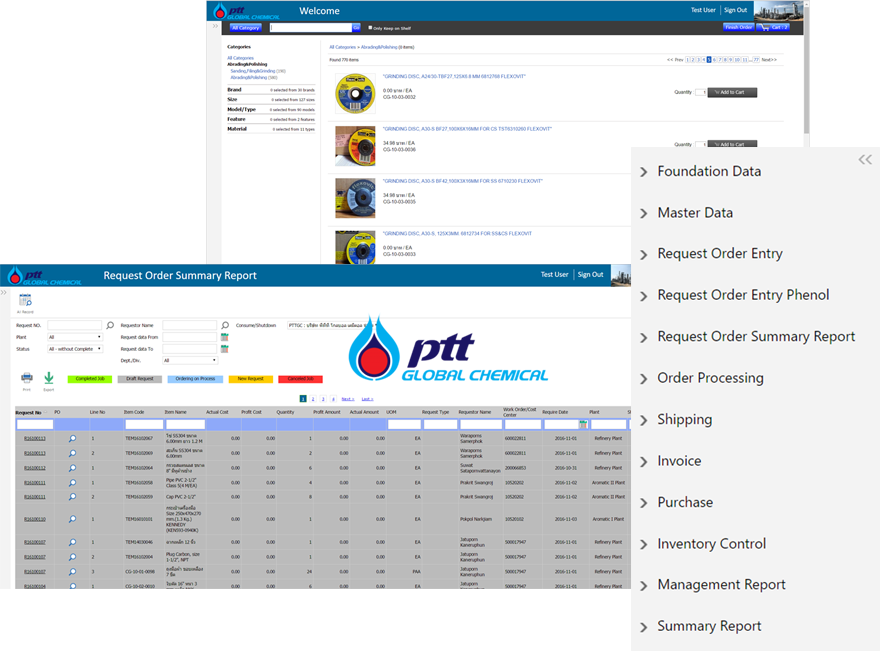Expand the Request Order Entry section
This screenshot has width=880, height=651.
644,254
